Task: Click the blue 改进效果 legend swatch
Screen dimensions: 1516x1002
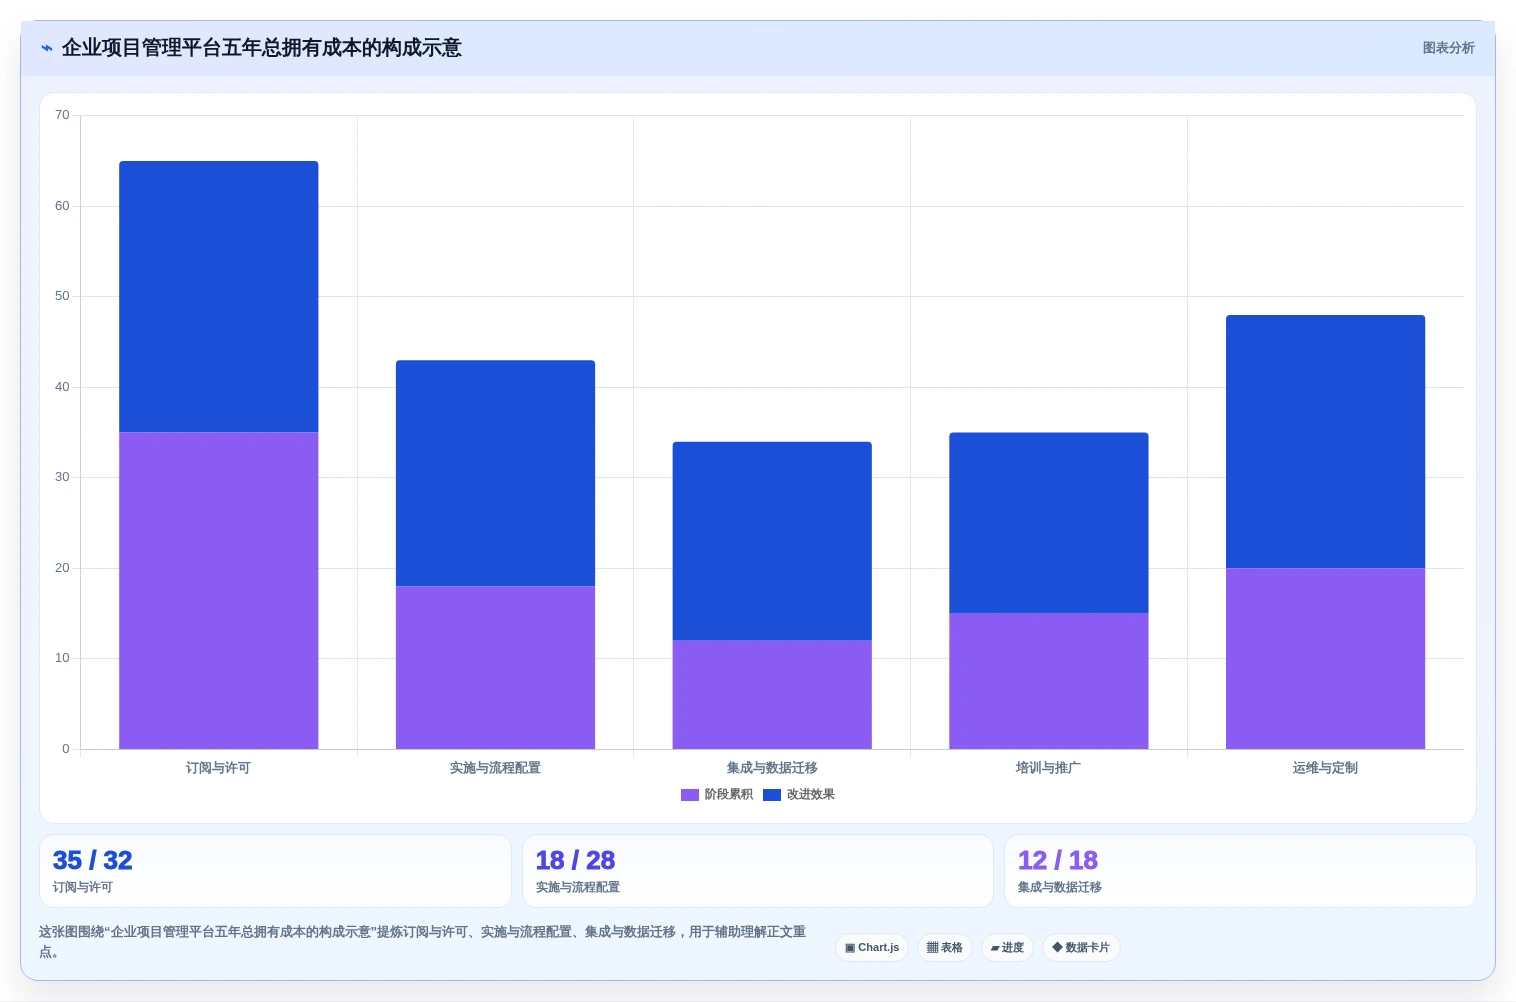Action: (x=772, y=795)
